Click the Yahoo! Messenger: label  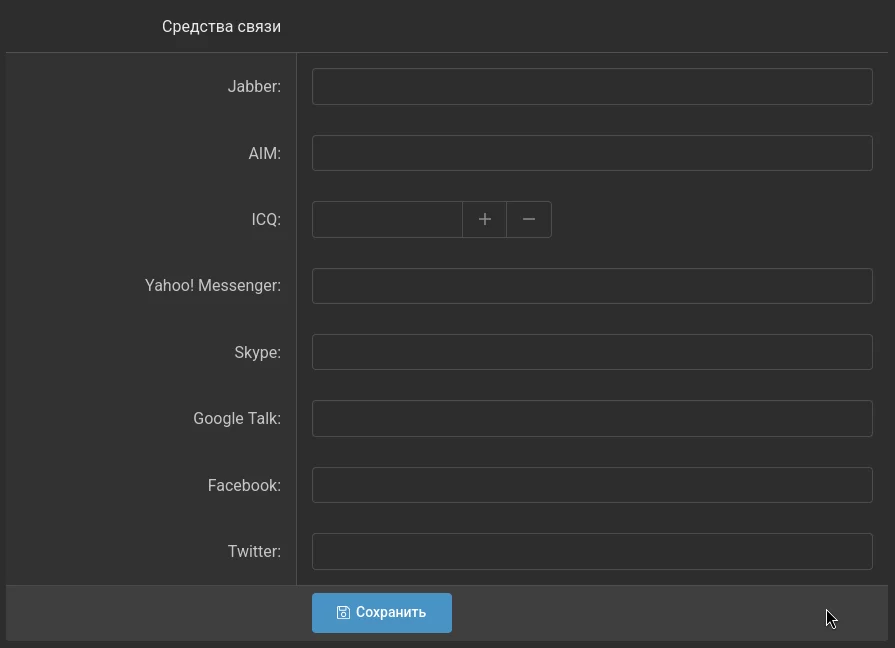pyautogui.click(x=212, y=286)
